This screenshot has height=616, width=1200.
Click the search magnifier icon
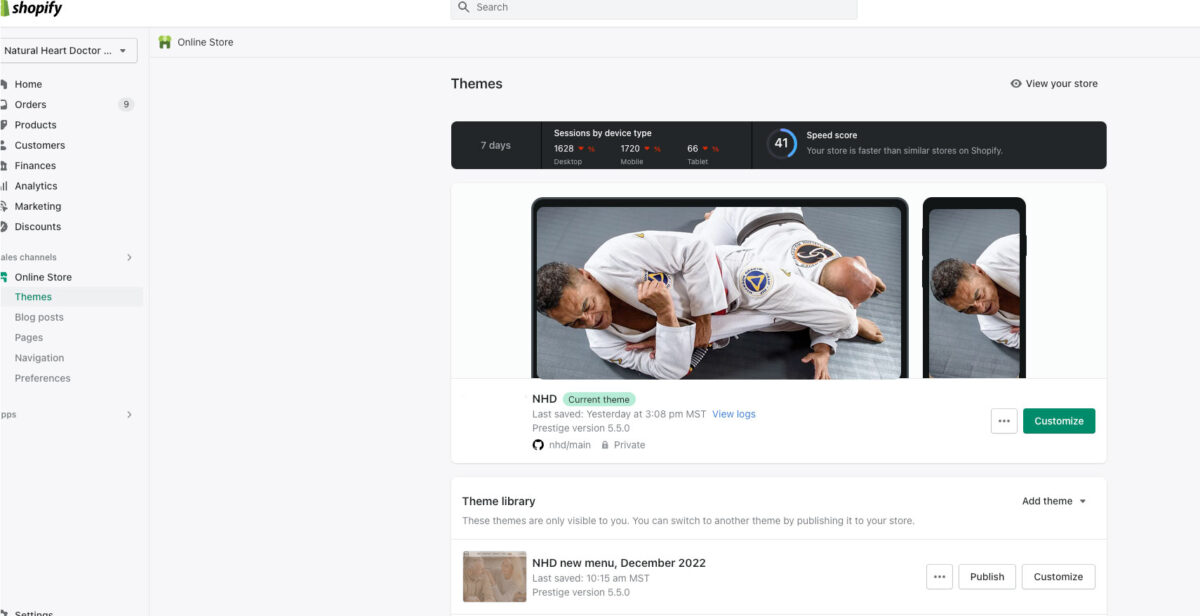pos(464,7)
